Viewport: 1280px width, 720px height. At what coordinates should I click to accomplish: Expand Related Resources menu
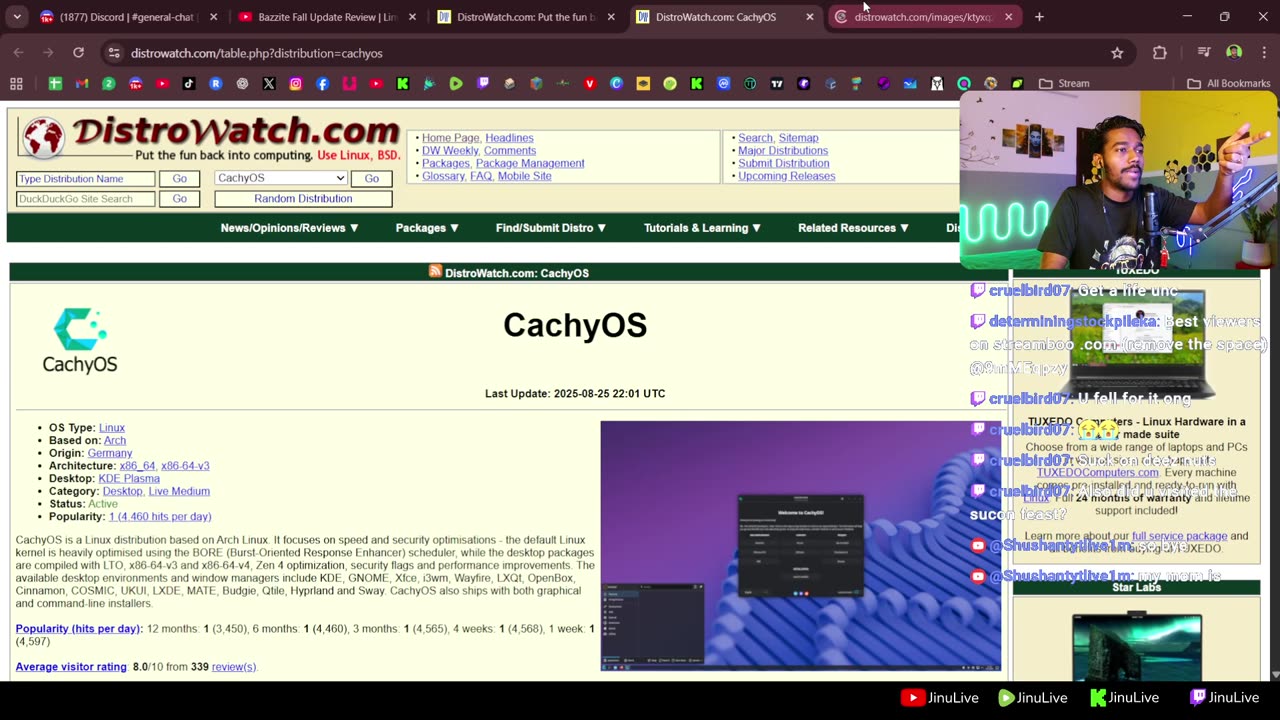(853, 228)
